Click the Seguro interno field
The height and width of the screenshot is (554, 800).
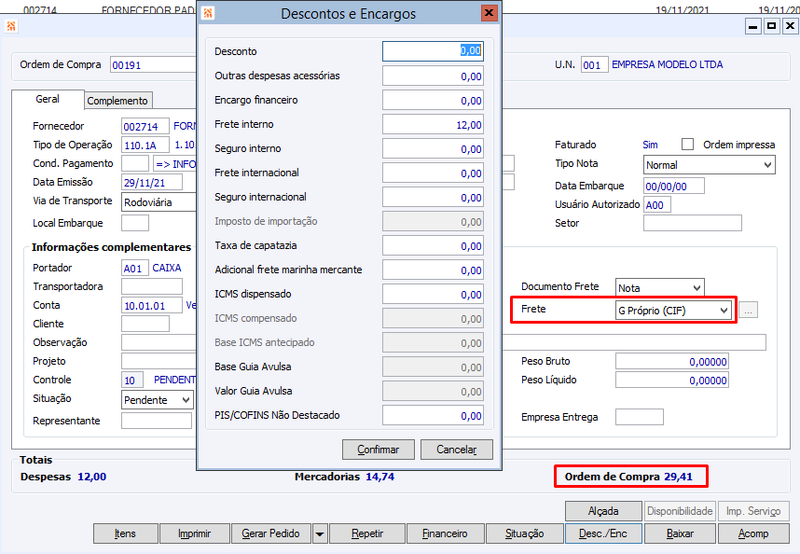[433, 149]
